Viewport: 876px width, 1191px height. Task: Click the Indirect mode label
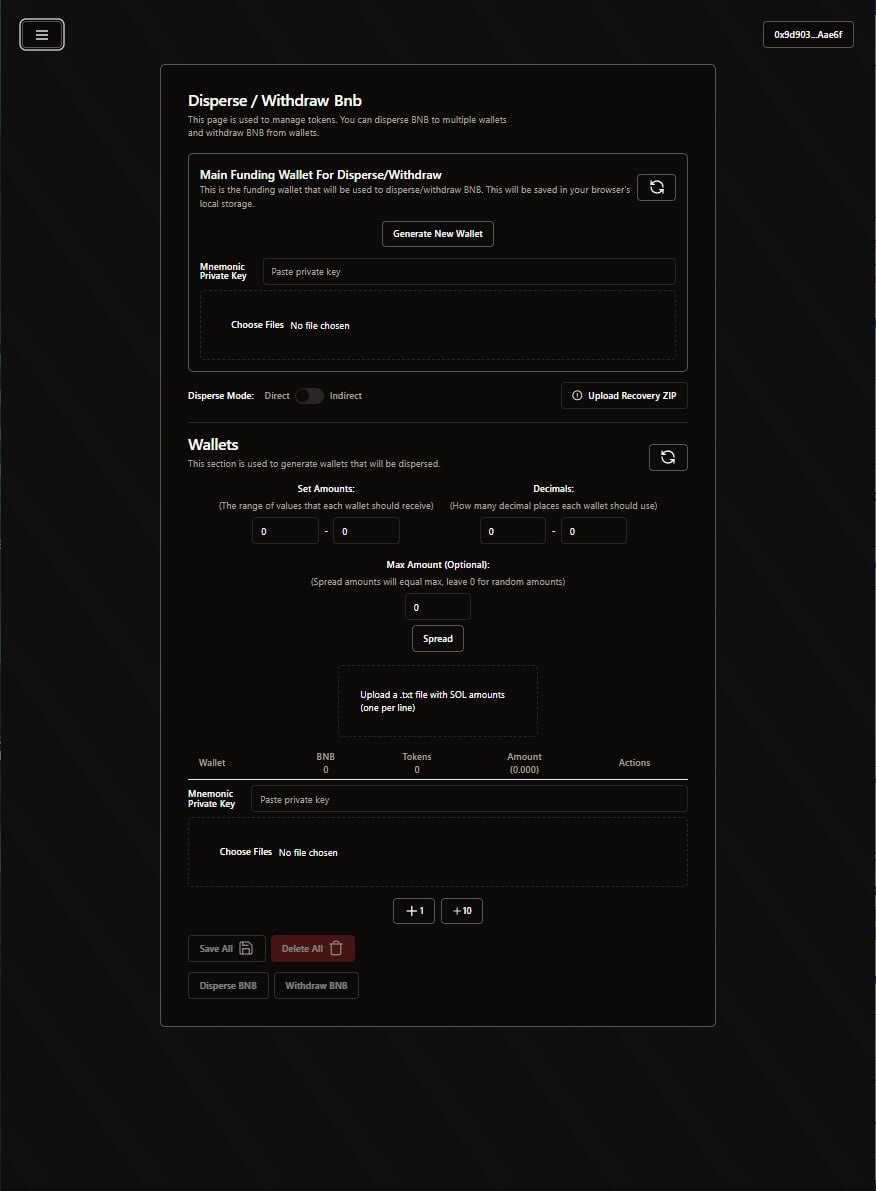pyautogui.click(x=346, y=396)
